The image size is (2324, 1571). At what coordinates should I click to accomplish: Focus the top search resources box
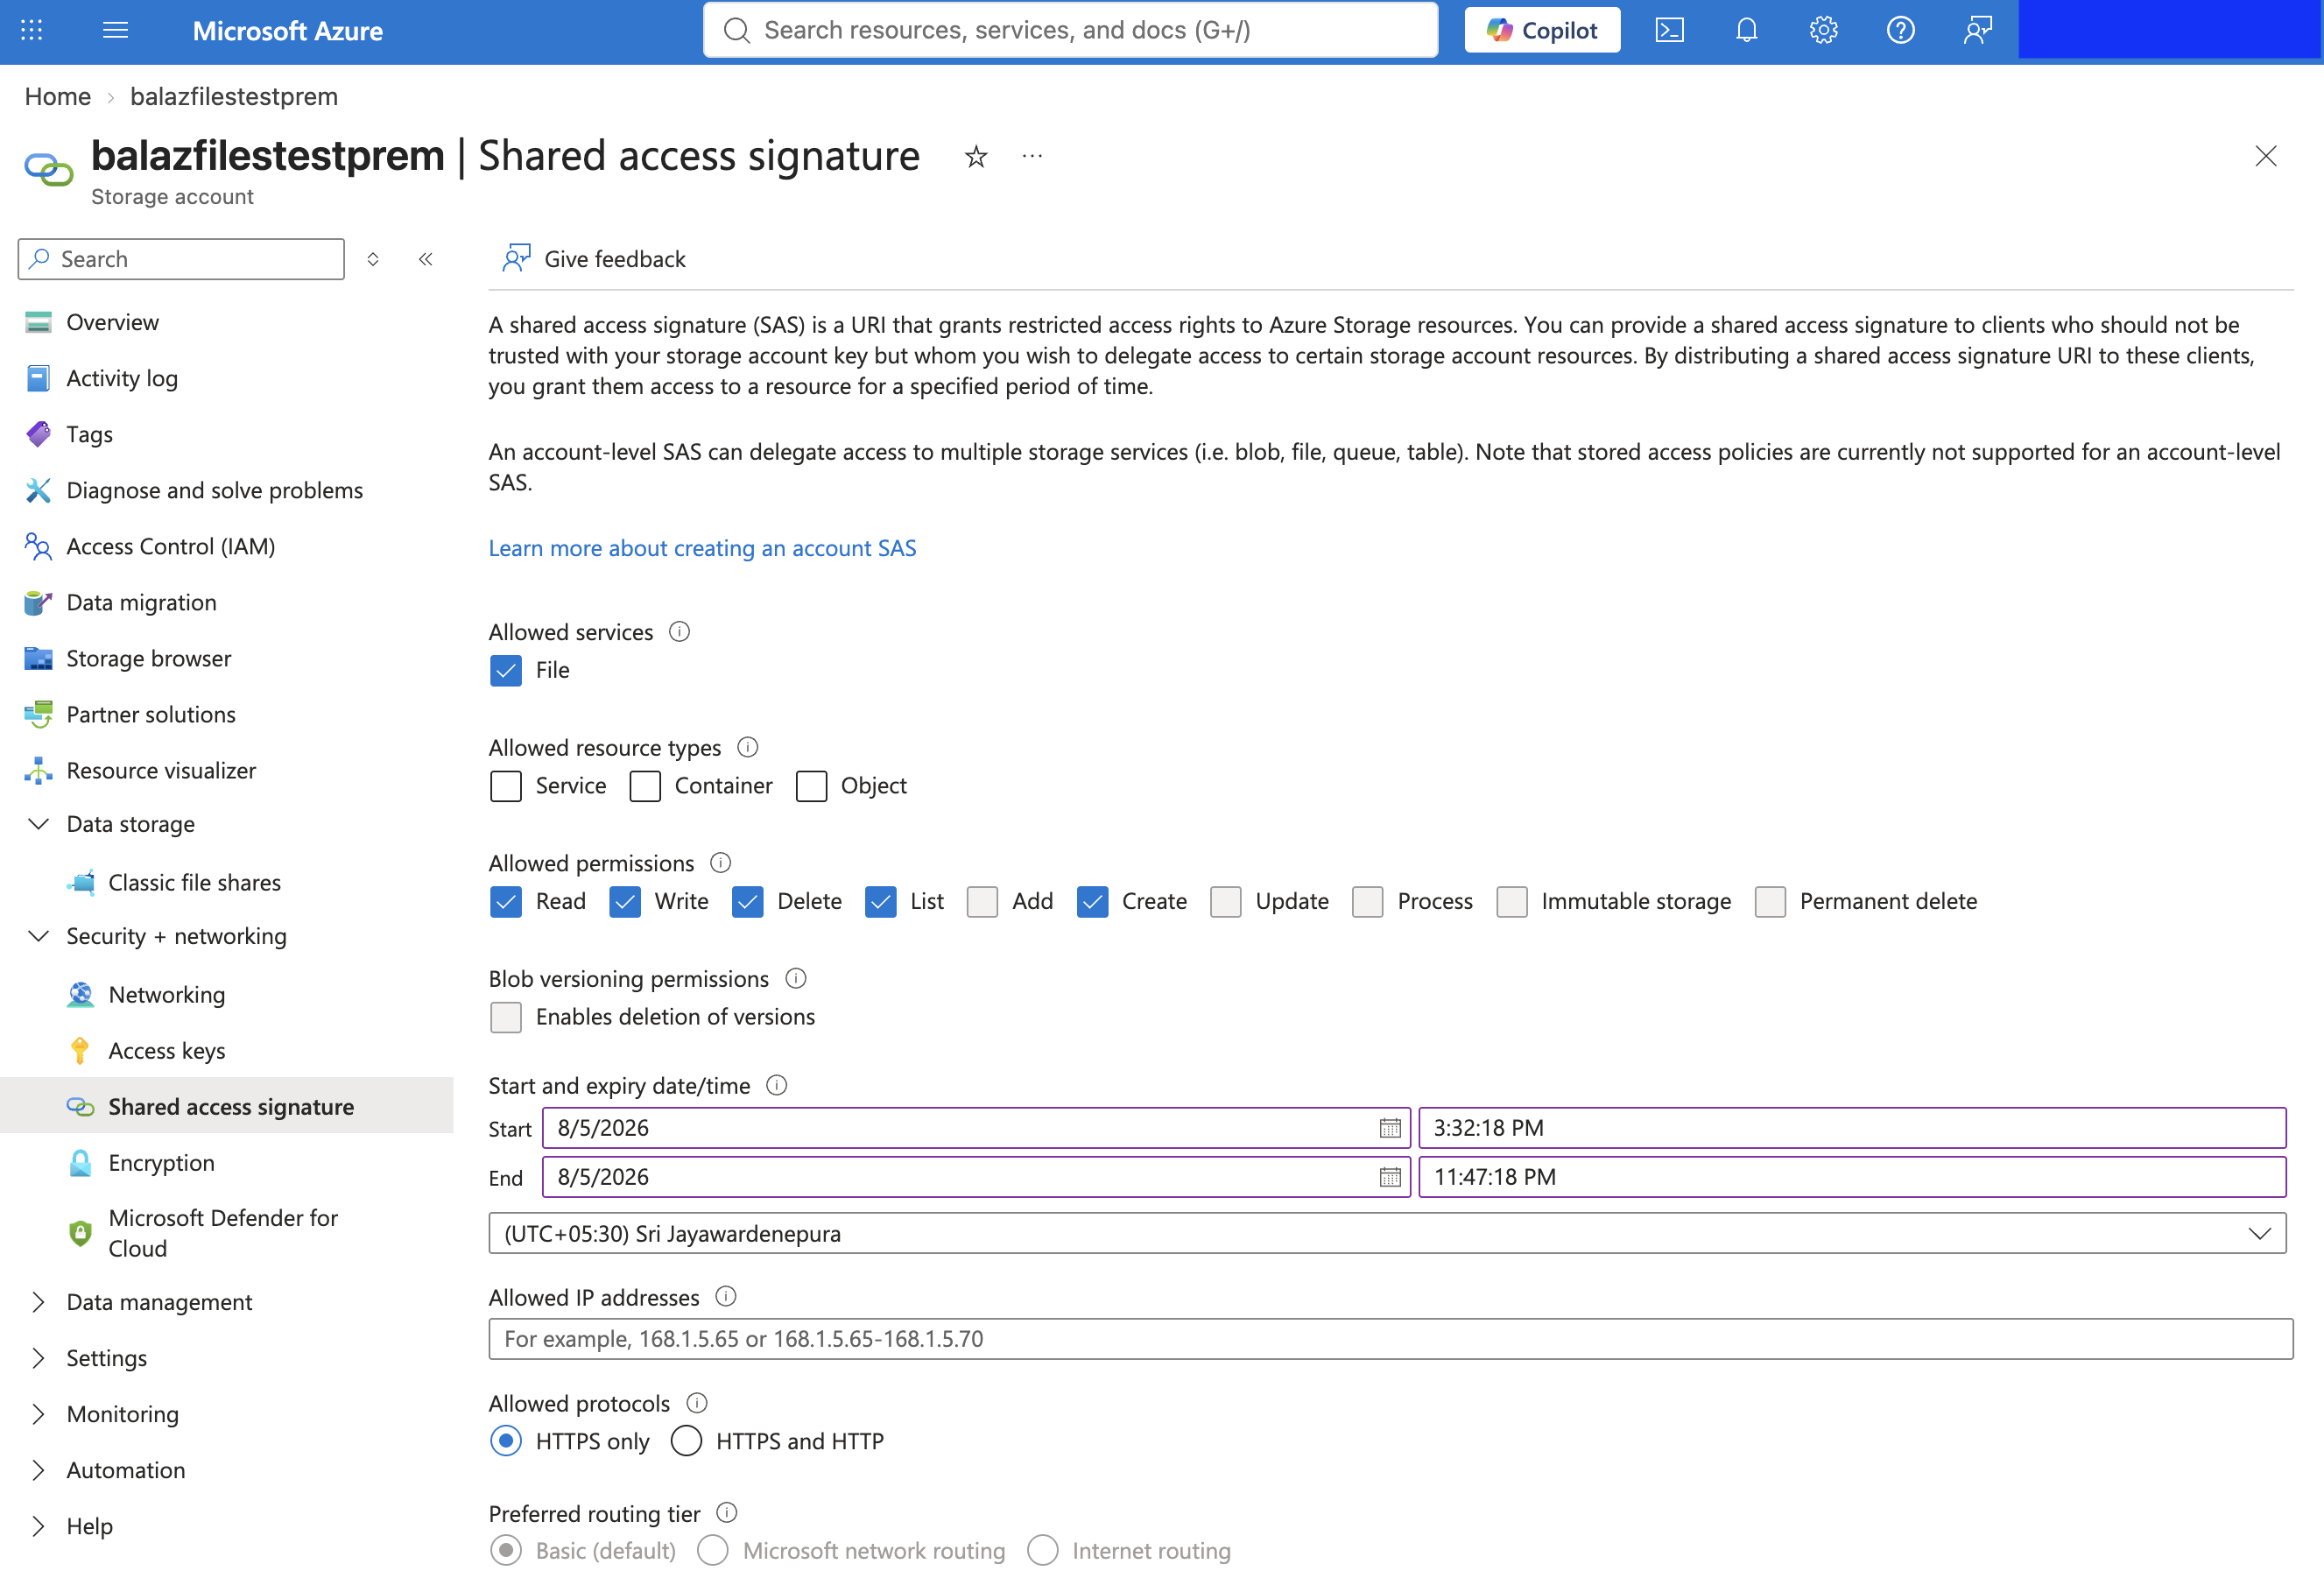pyautogui.click(x=1070, y=30)
